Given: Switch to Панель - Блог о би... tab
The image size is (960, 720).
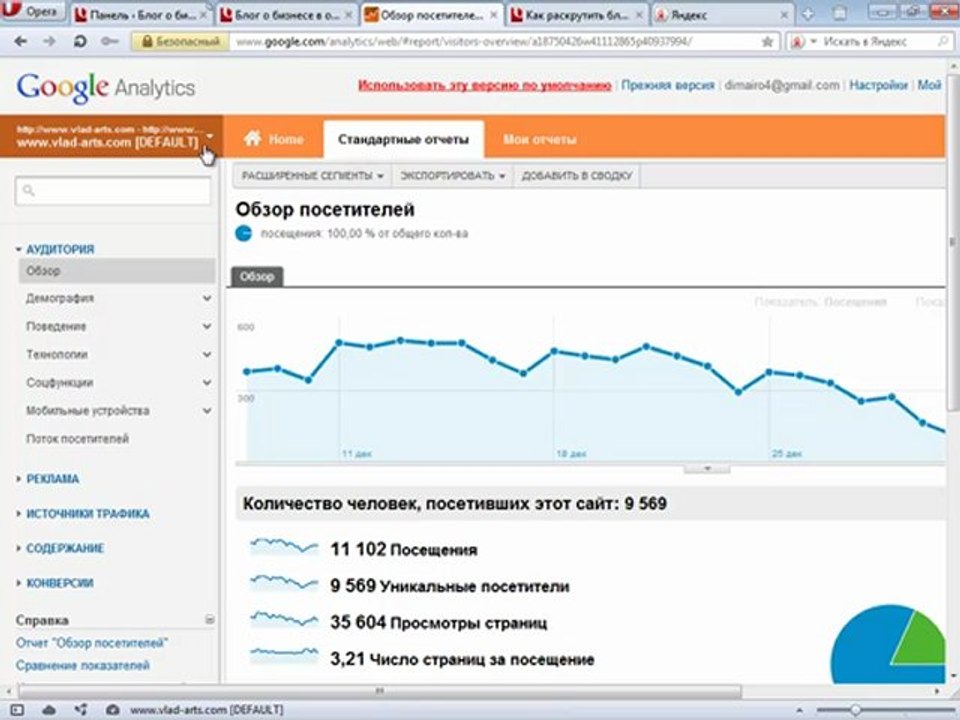Looking at the screenshot, I should coord(142,15).
